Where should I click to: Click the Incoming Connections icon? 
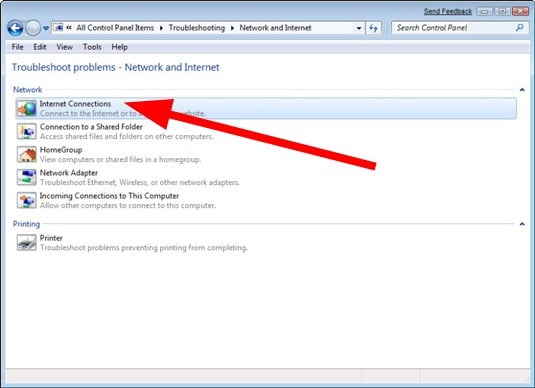click(x=27, y=200)
